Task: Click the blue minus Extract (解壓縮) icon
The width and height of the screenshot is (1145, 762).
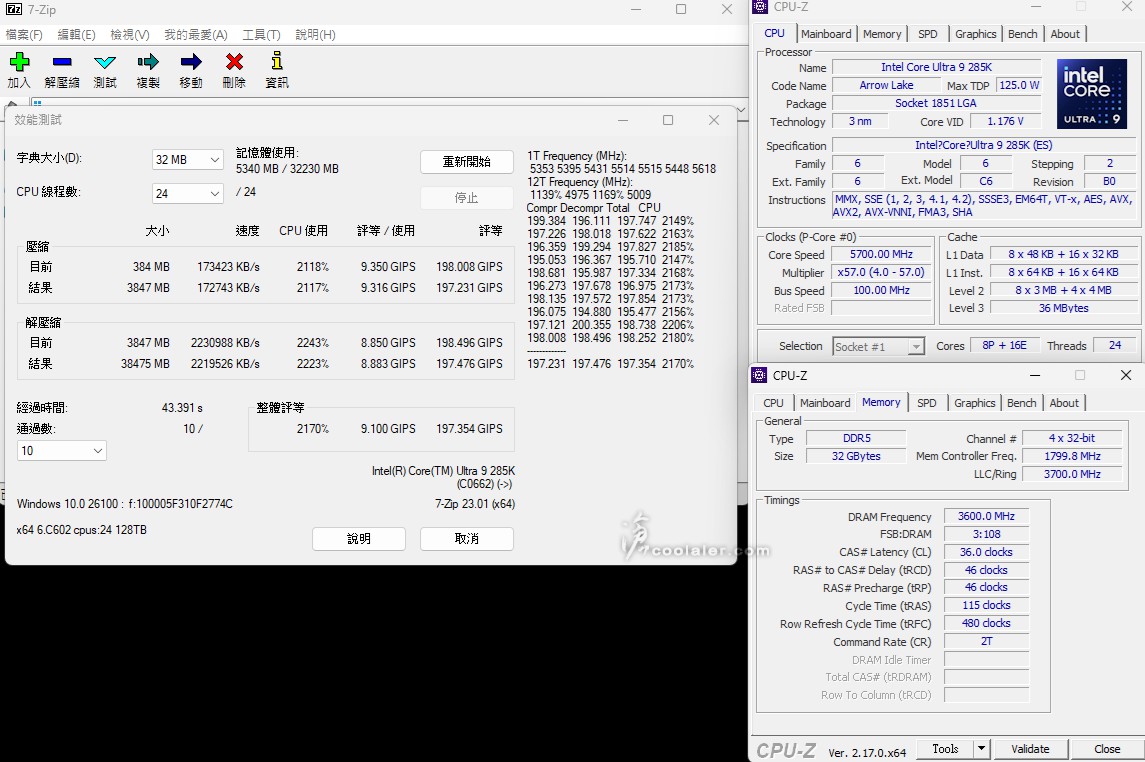Action: coord(62,63)
